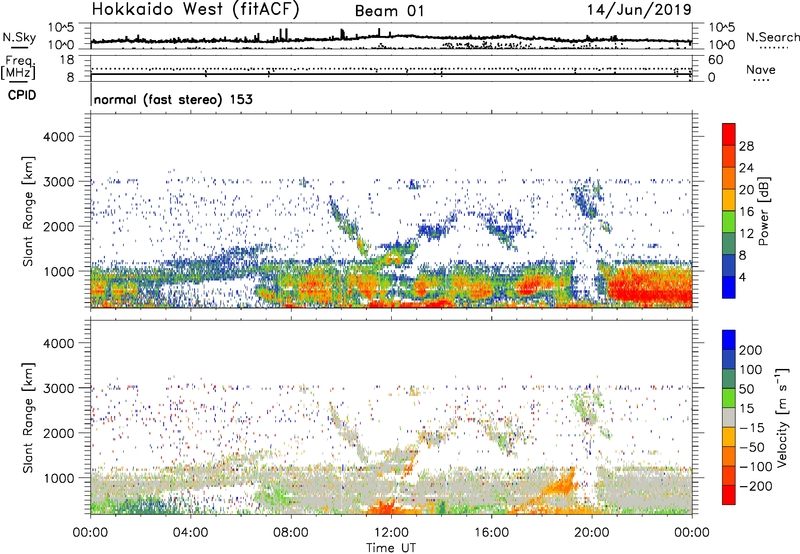Viewport: 800px width, 554px height.
Task: Click the date '14/Jun/2019'
Action: click(639, 10)
